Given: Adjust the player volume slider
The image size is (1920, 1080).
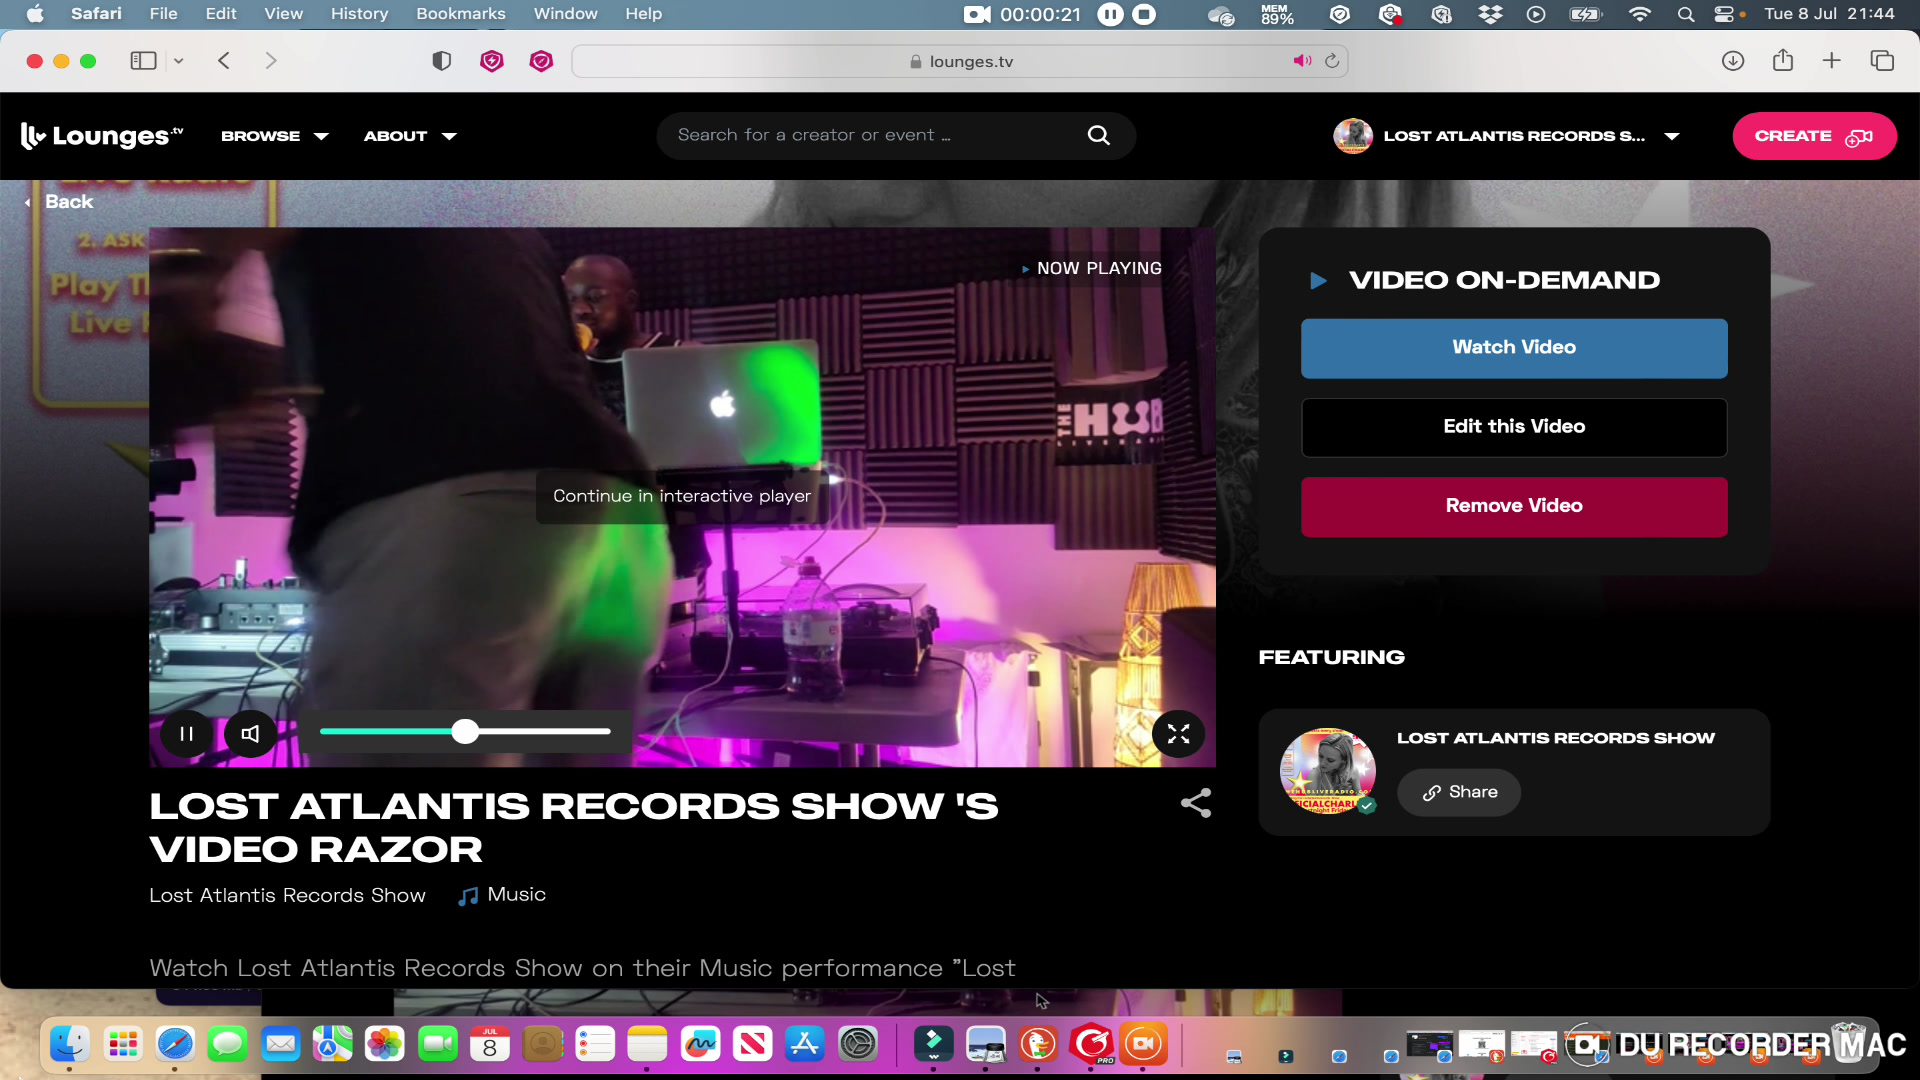Looking at the screenshot, I should [465, 732].
